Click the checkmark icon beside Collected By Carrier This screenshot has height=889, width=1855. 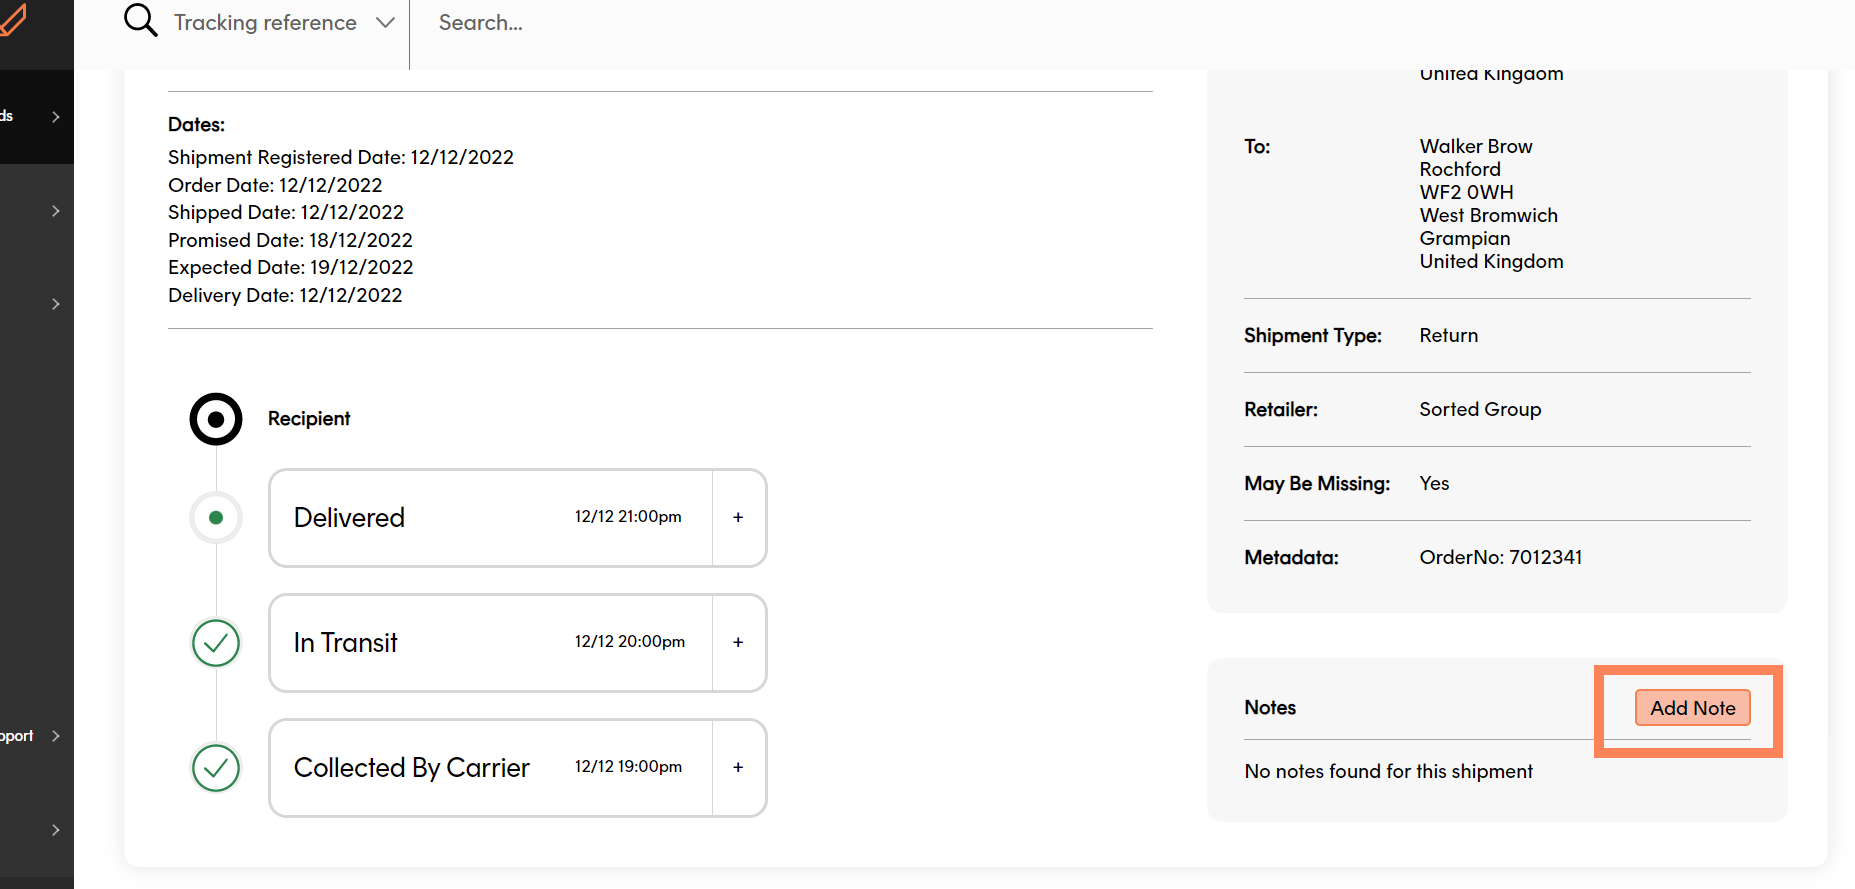tap(216, 768)
